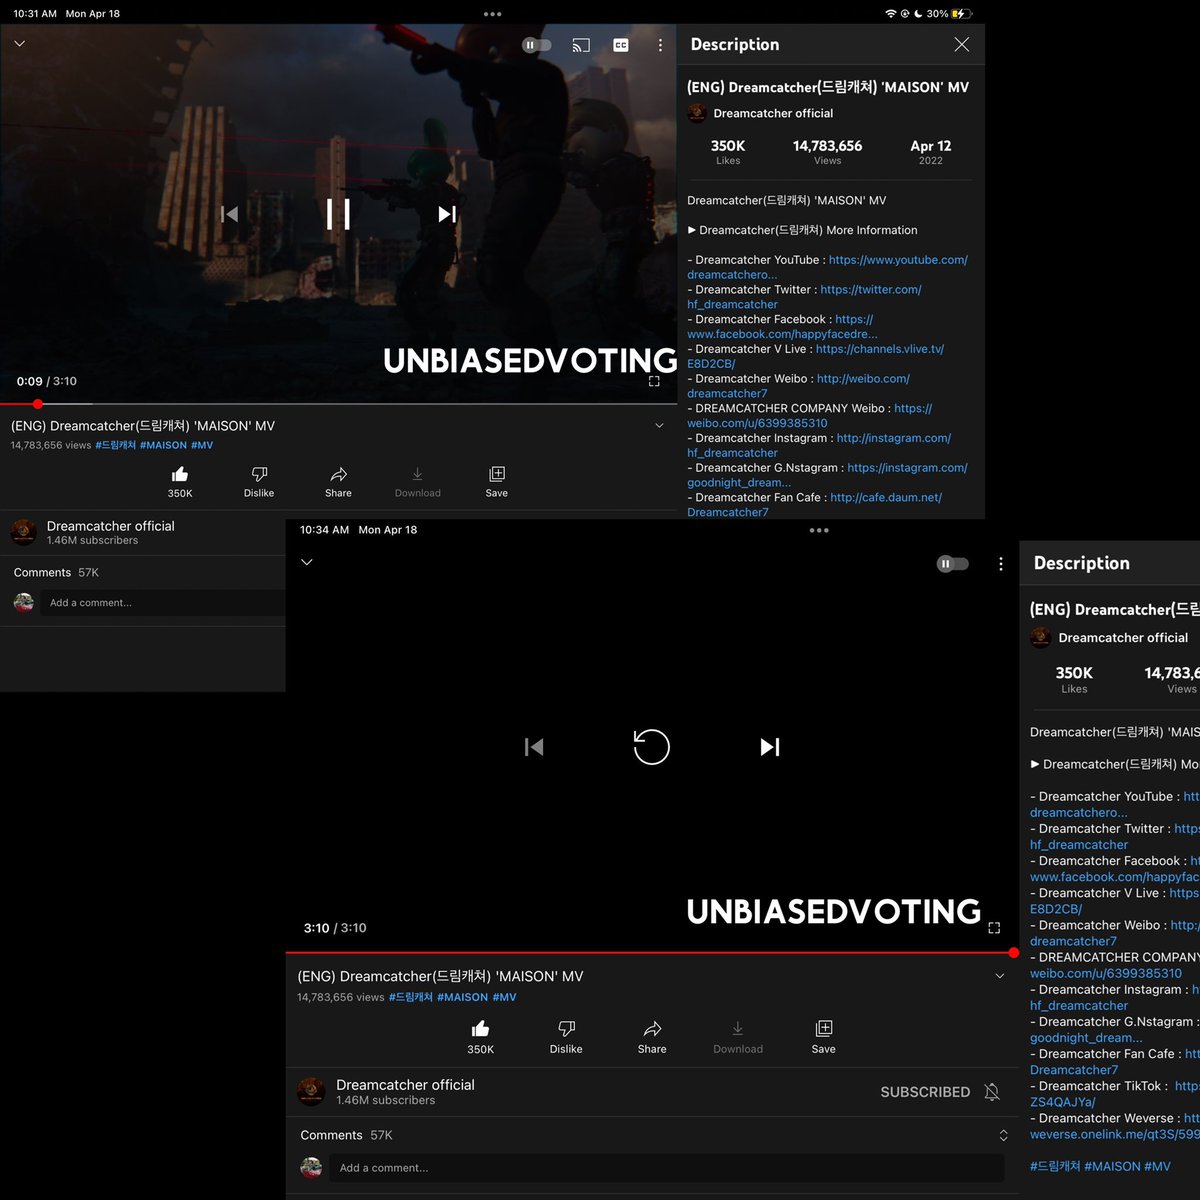1200x1200 pixels.
Task: Expand title chevron in the top screenshot
Action: (659, 426)
